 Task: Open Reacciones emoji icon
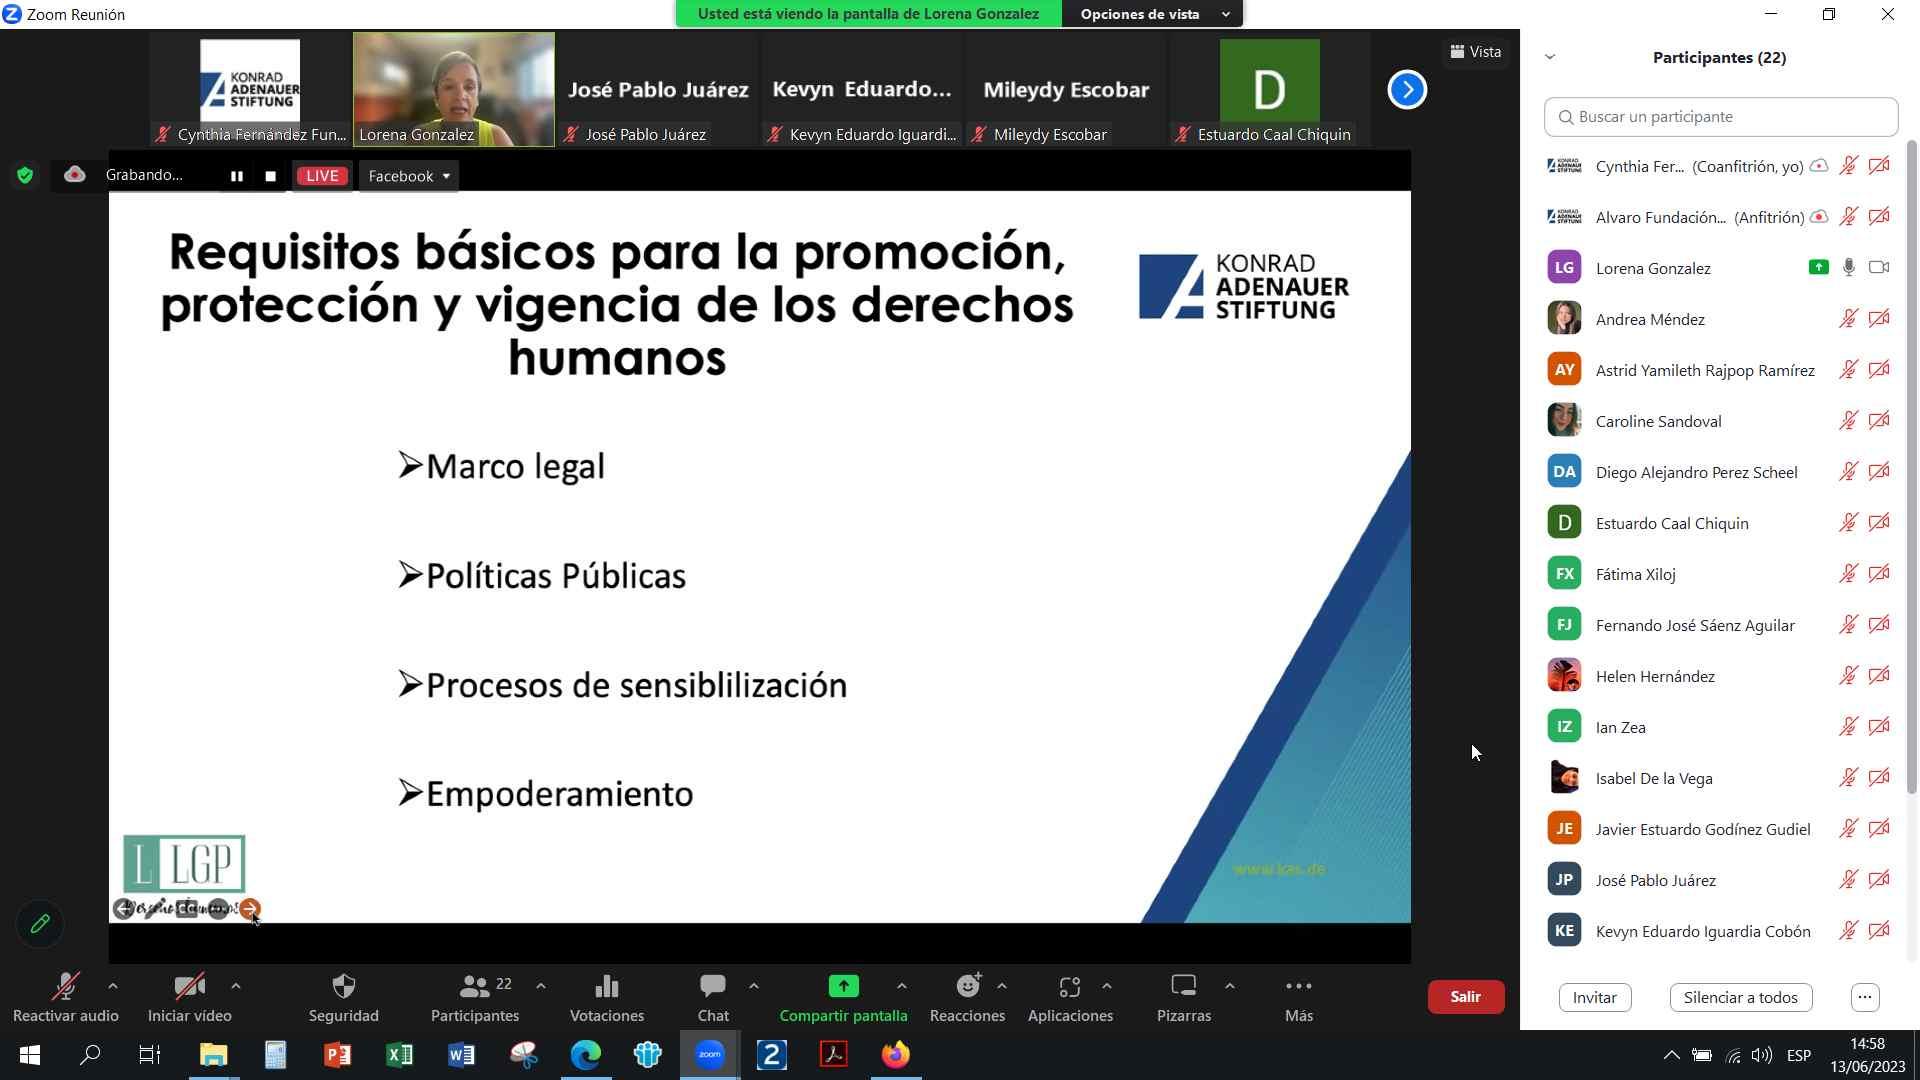966,987
